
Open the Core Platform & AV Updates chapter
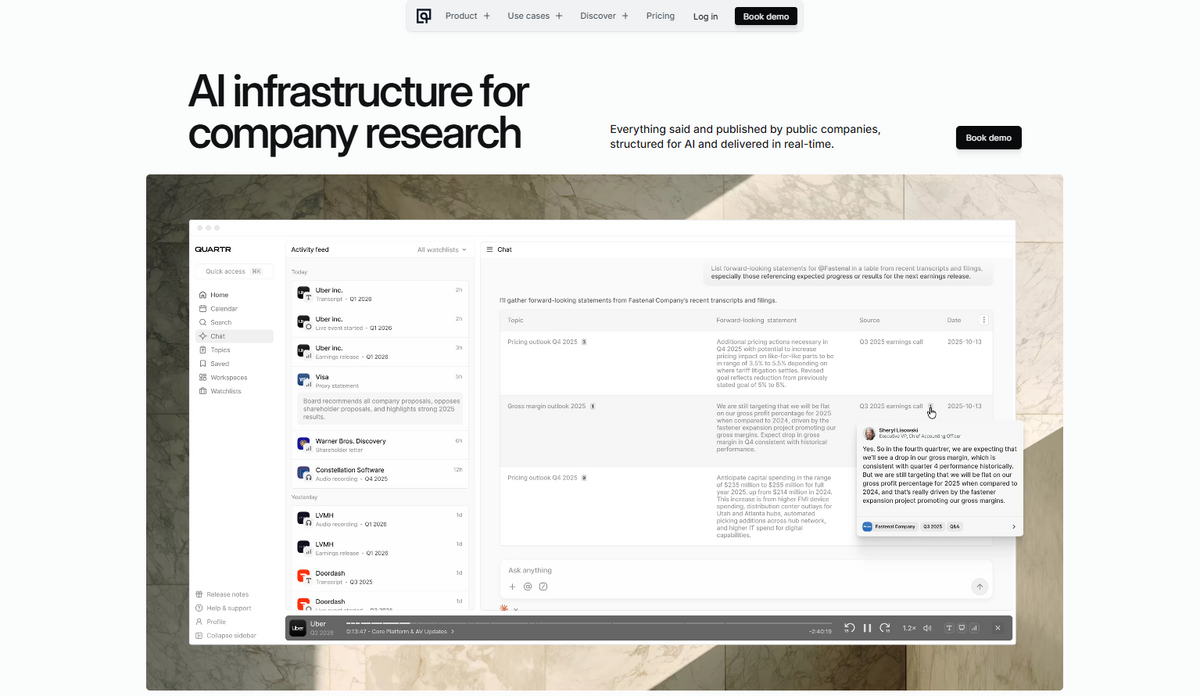400,632
